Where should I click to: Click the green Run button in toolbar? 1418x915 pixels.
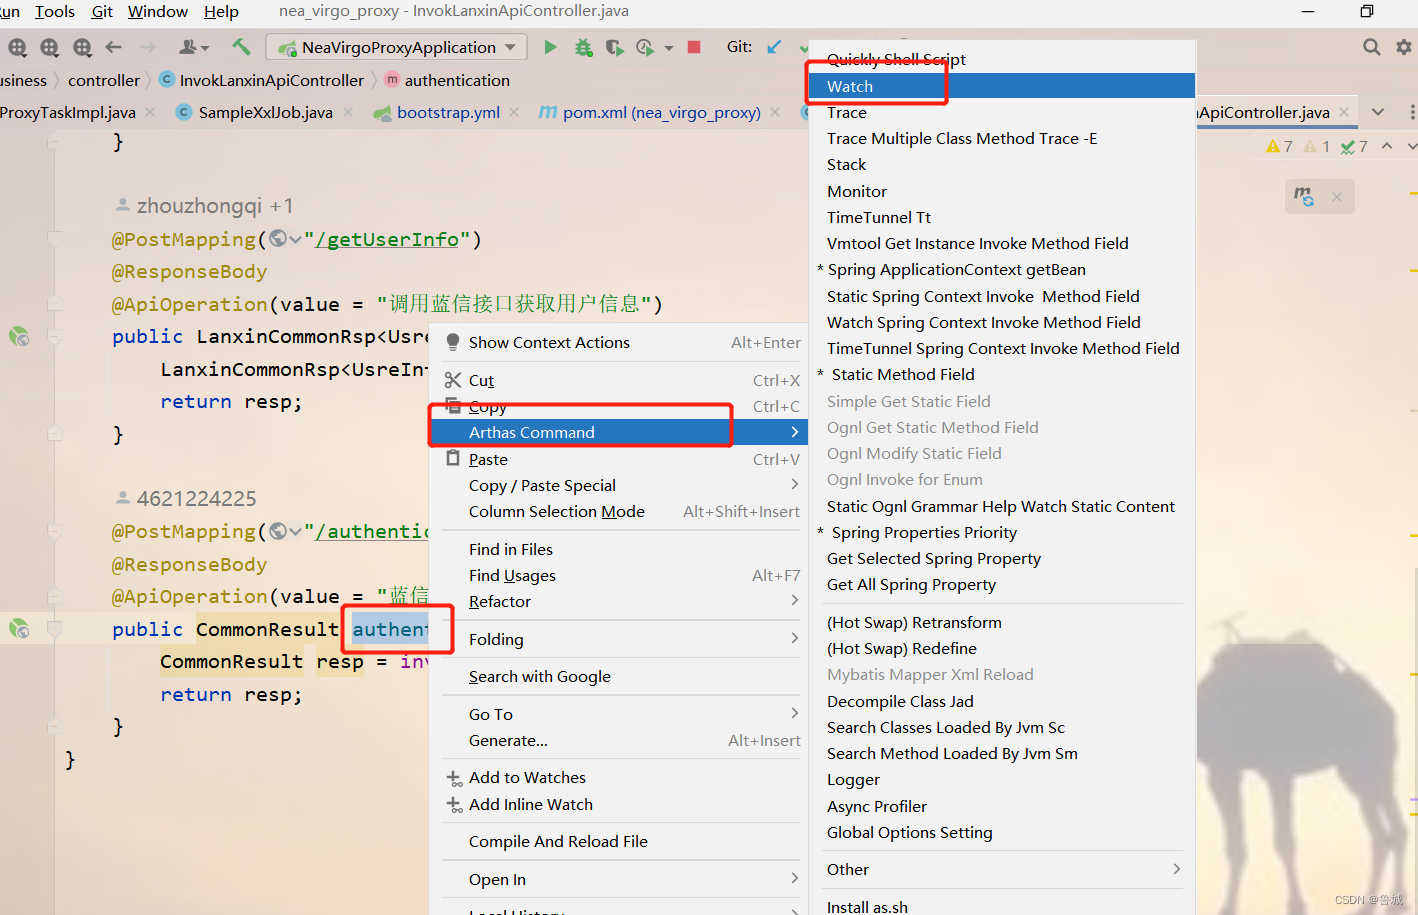tap(550, 47)
